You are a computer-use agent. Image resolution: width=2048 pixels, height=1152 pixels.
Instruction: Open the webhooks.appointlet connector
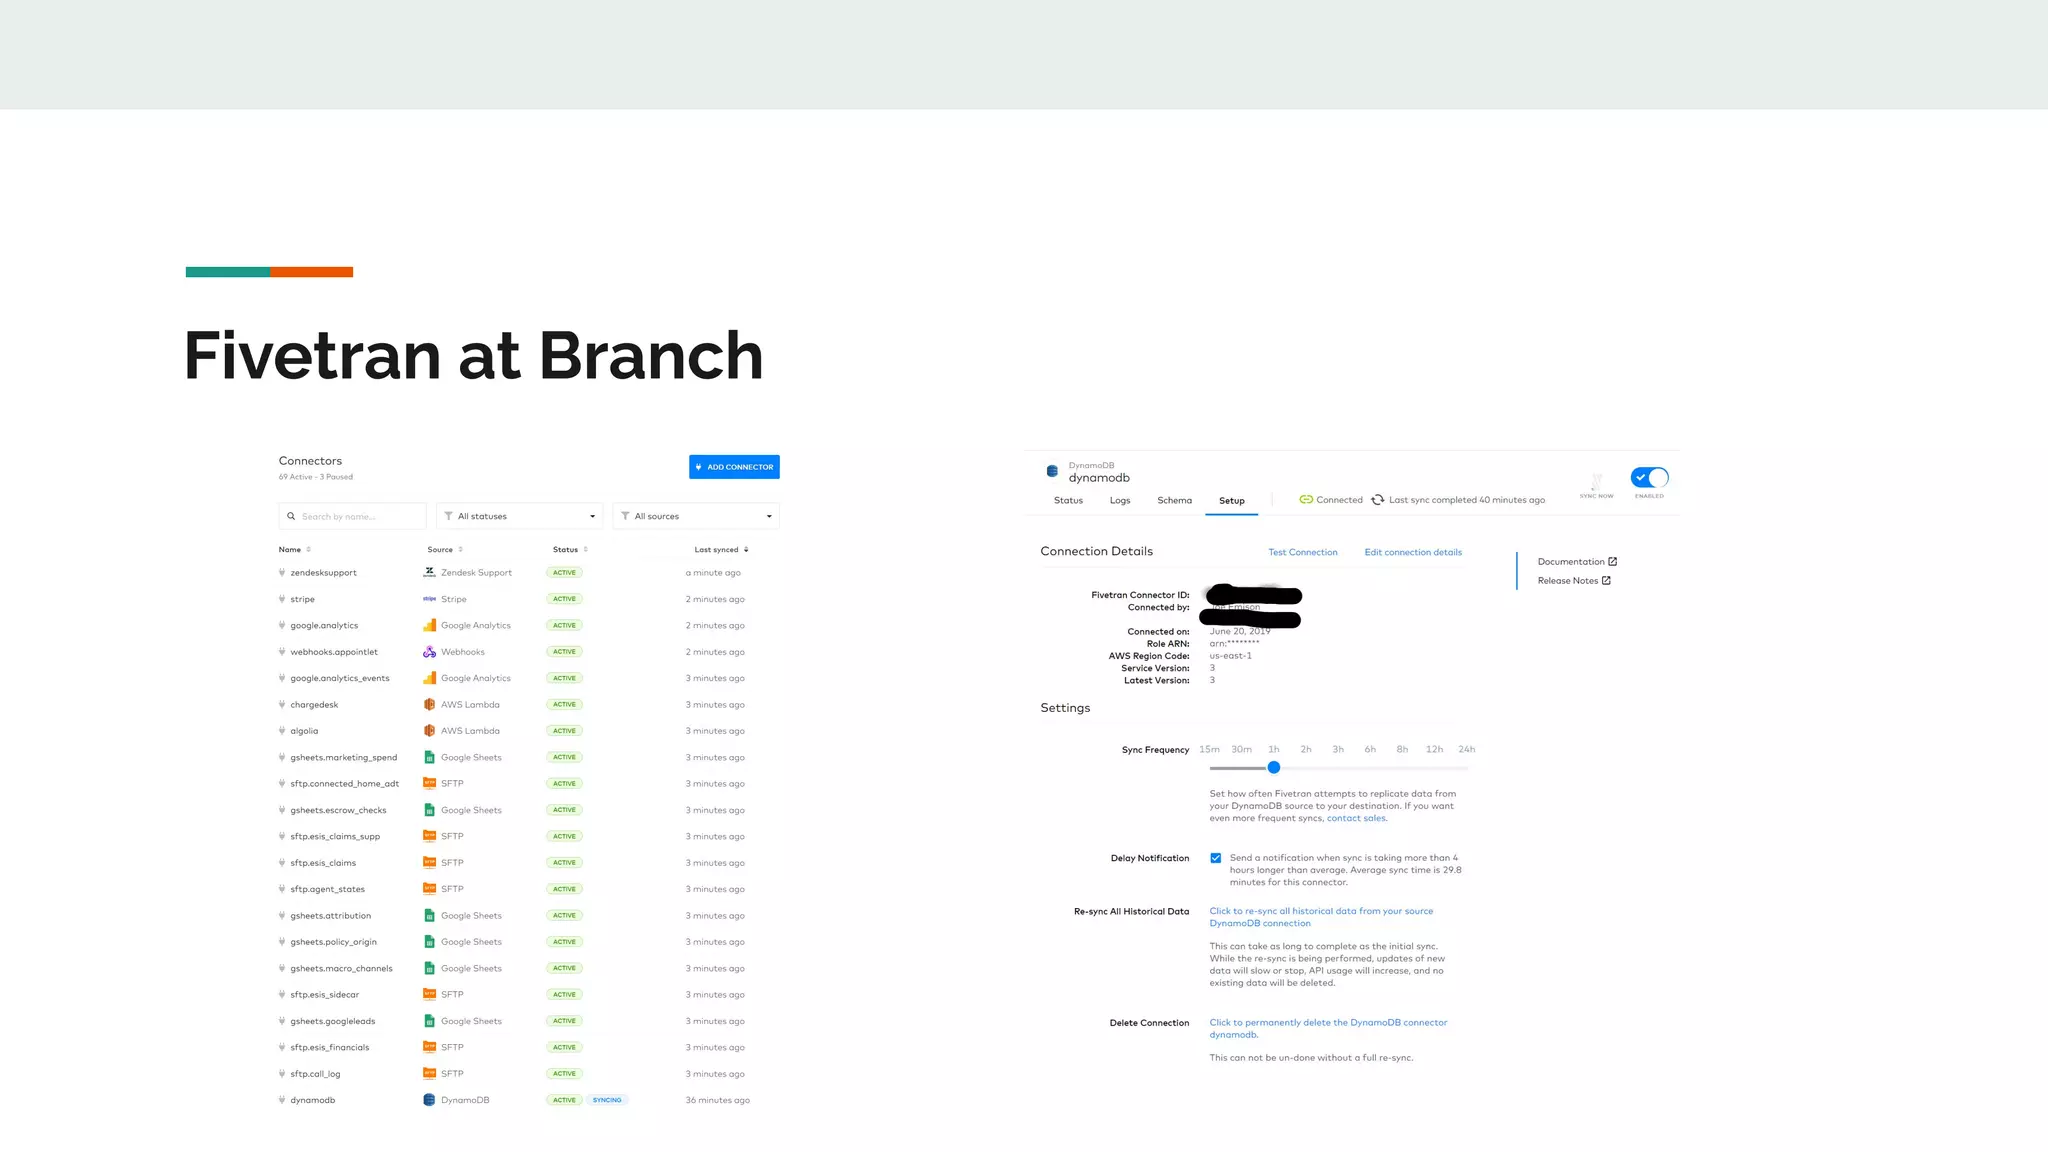click(x=529, y=652)
